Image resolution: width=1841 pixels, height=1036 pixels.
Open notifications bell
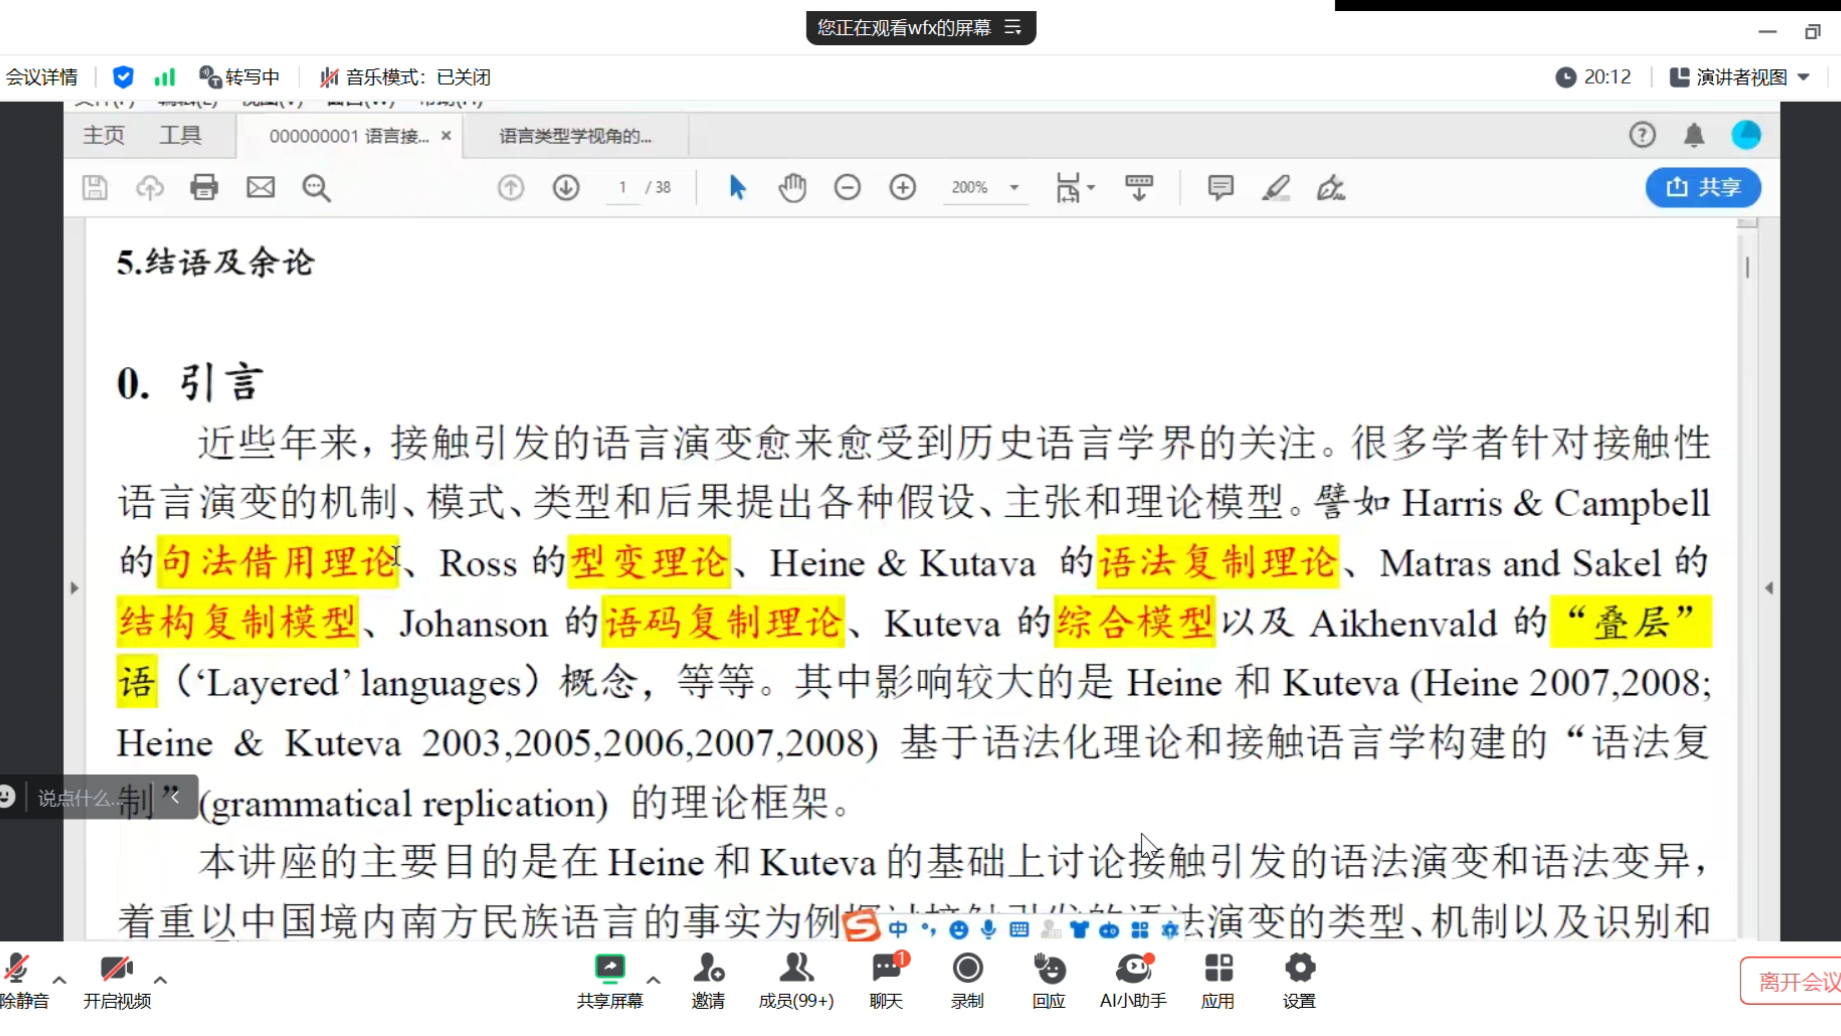tap(1694, 135)
